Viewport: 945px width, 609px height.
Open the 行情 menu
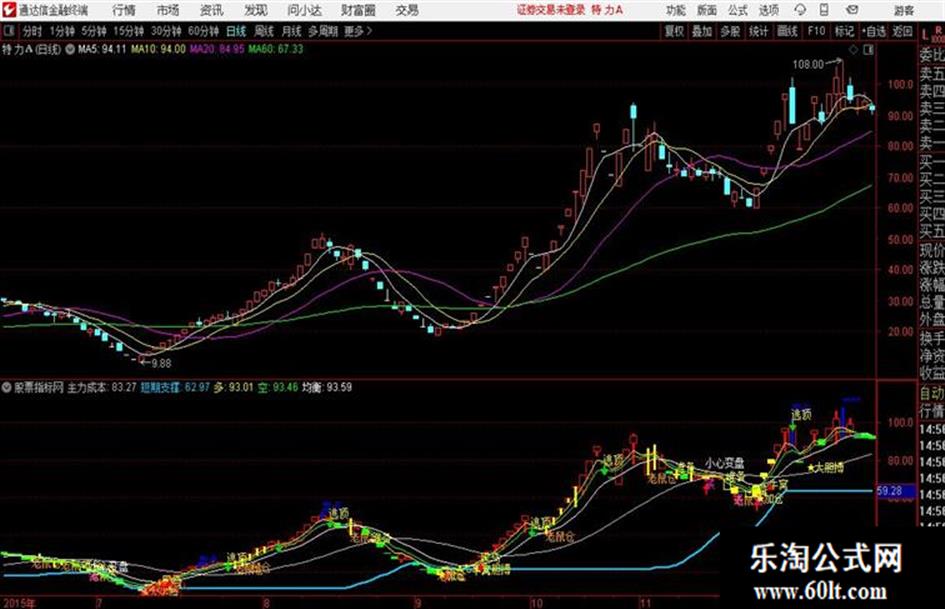tap(124, 10)
